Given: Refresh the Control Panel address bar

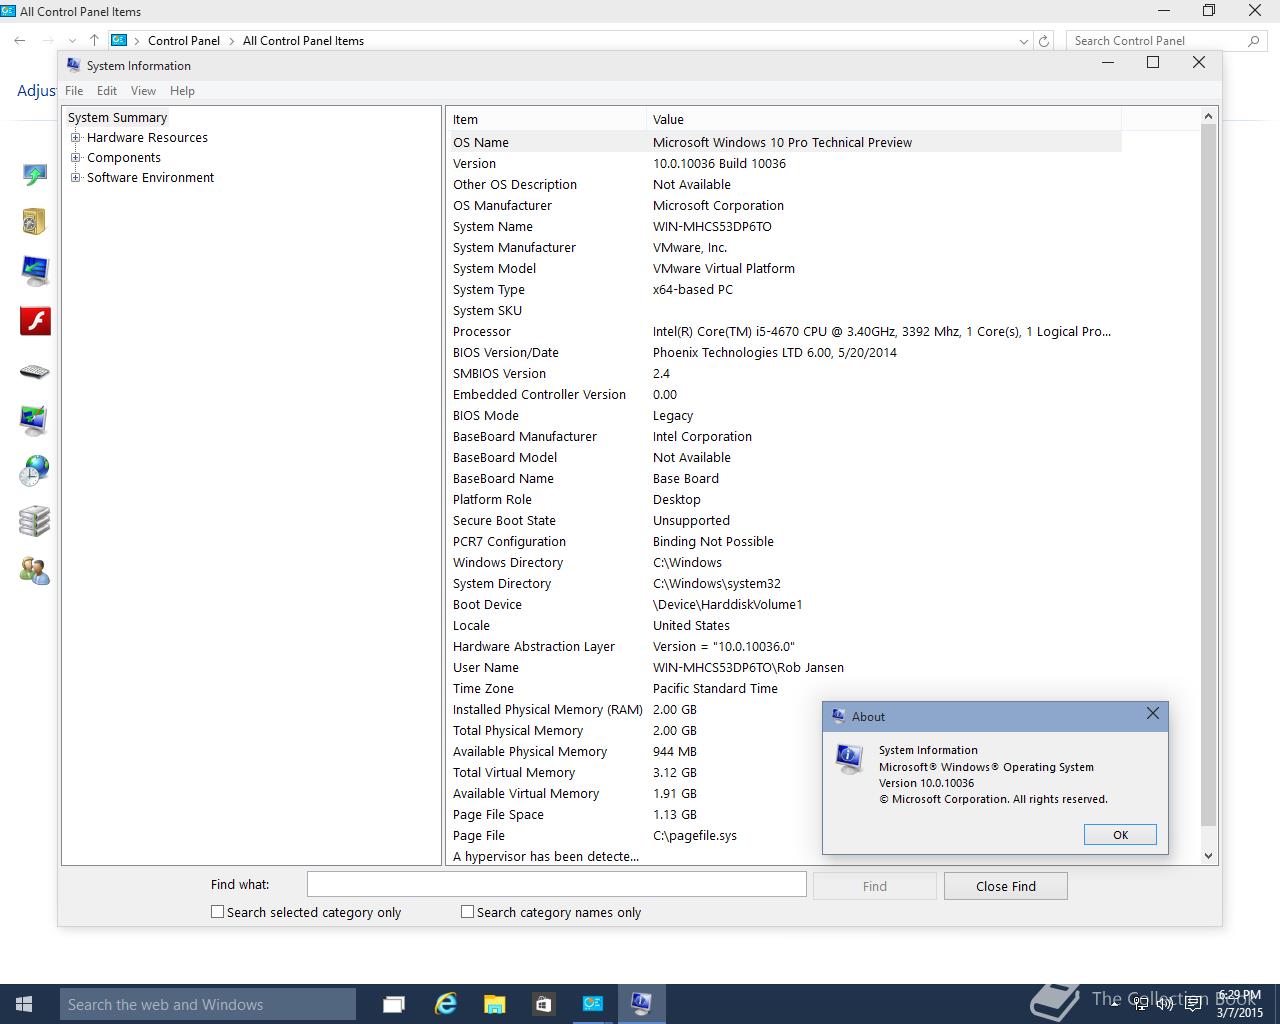Looking at the screenshot, I should coord(1044,41).
